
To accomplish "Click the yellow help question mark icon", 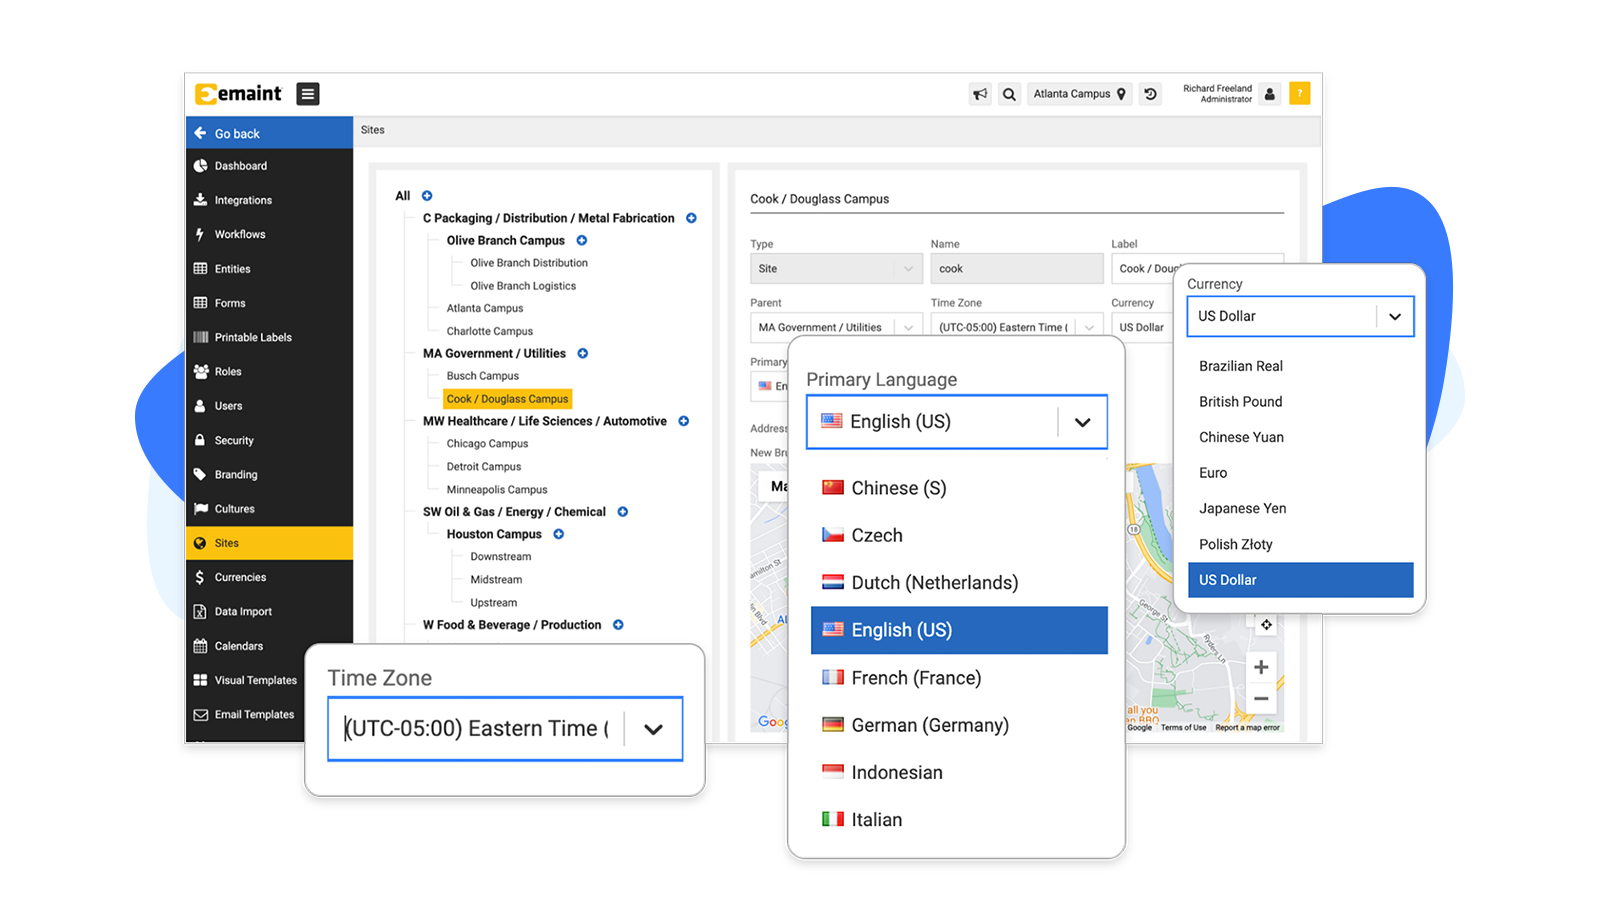I will click(1299, 94).
